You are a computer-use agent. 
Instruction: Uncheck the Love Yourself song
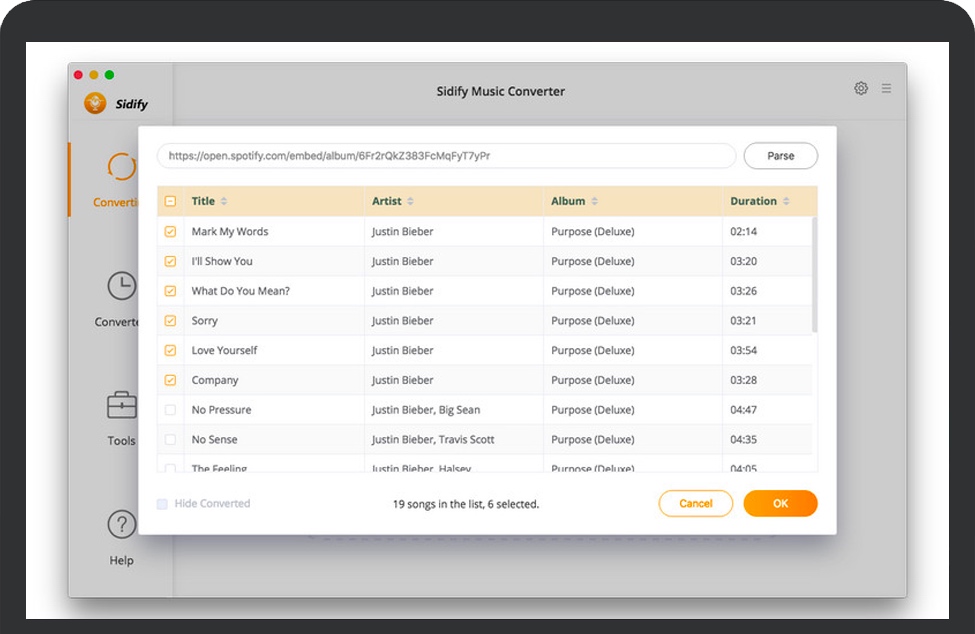pos(170,350)
